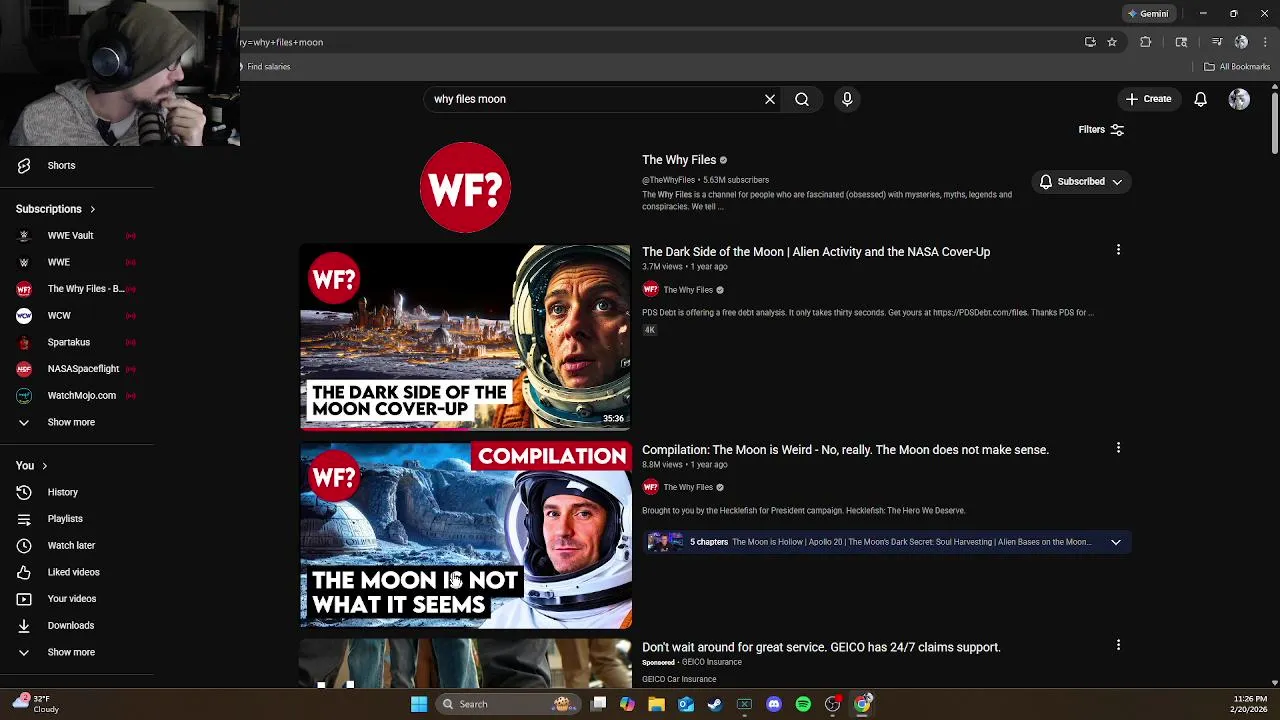The width and height of the screenshot is (1280, 720).
Task: Open the Windows Start menu
Action: 419,704
